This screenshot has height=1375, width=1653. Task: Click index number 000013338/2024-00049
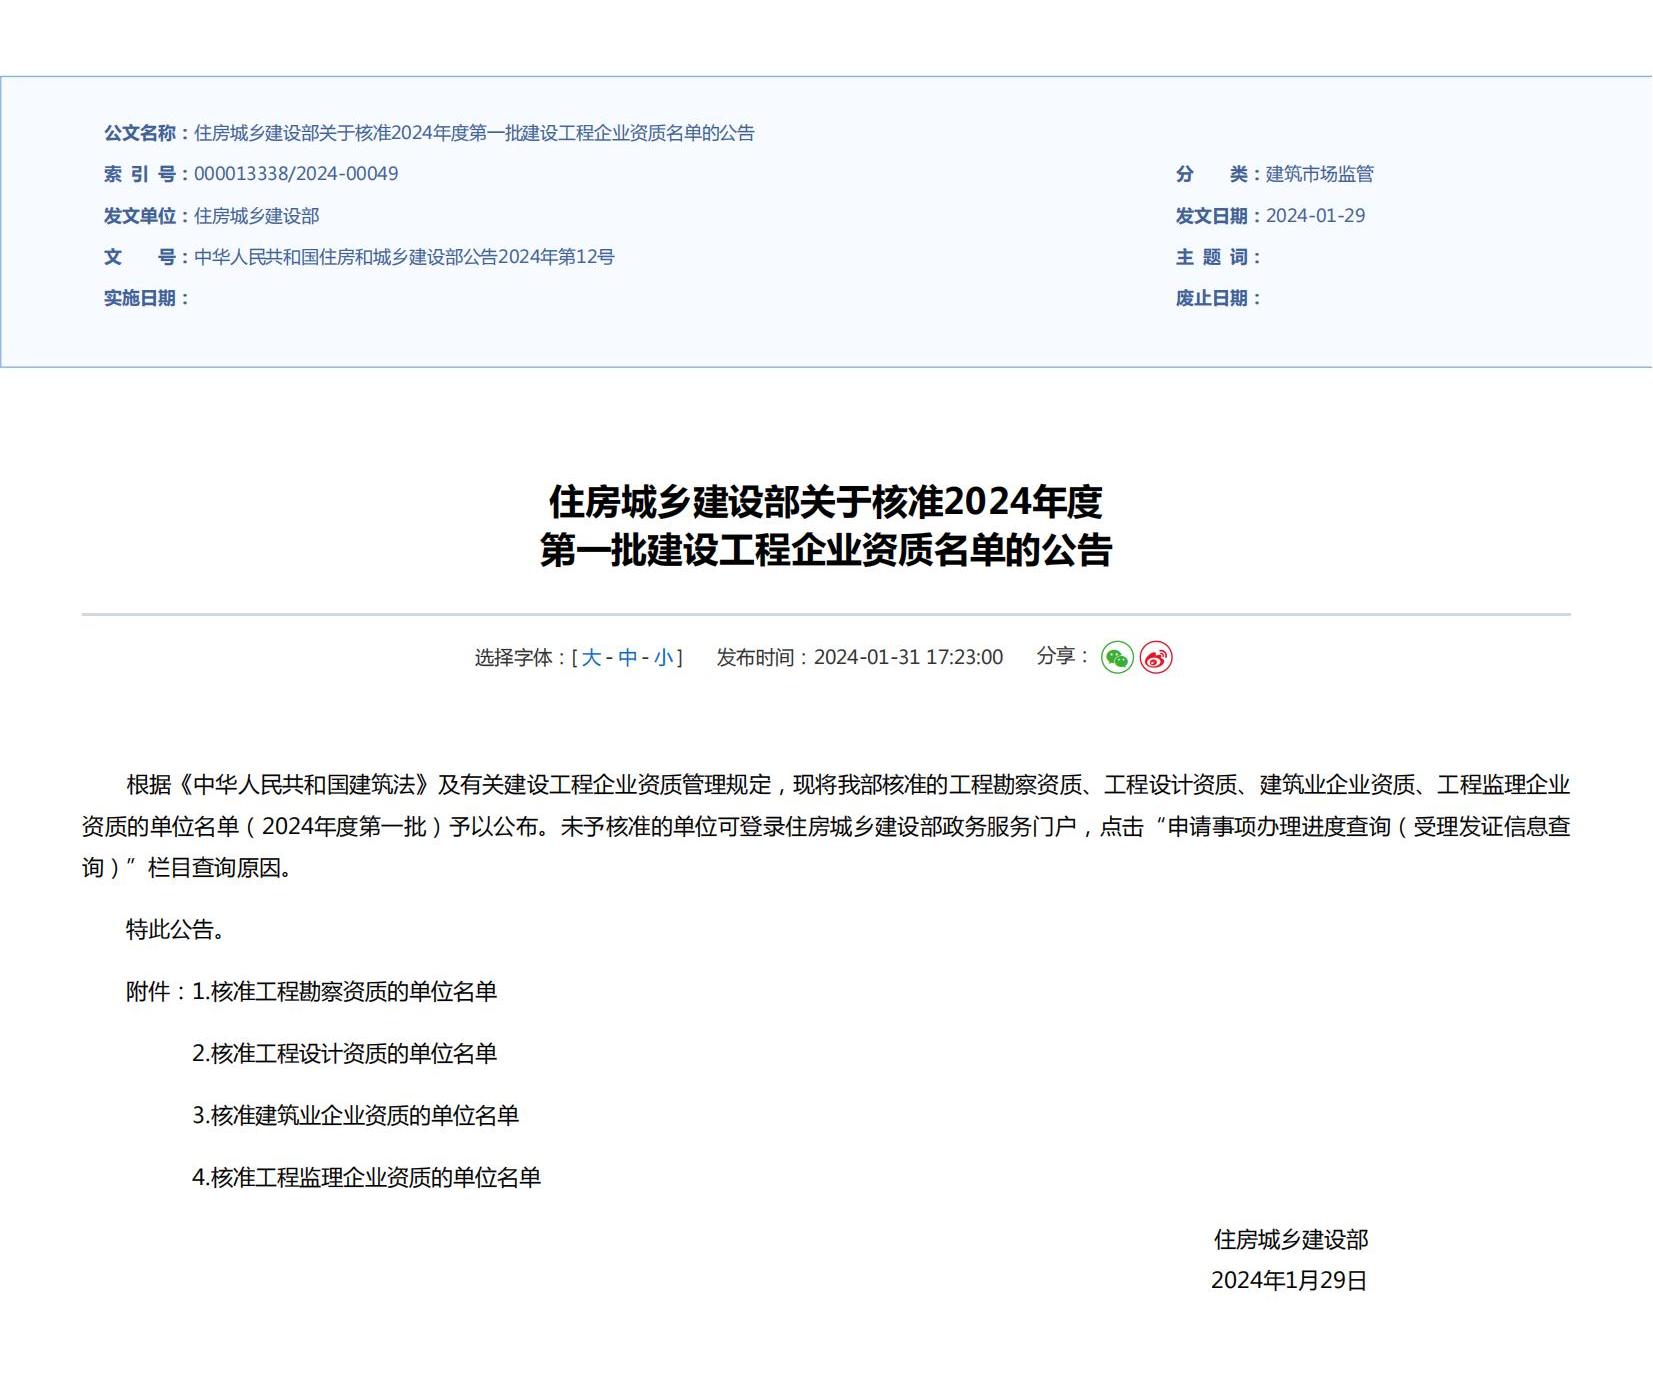[x=296, y=174]
